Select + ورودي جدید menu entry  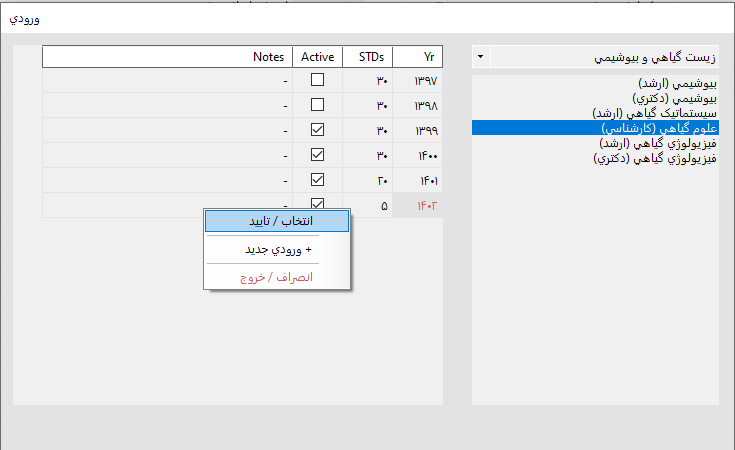coord(277,249)
